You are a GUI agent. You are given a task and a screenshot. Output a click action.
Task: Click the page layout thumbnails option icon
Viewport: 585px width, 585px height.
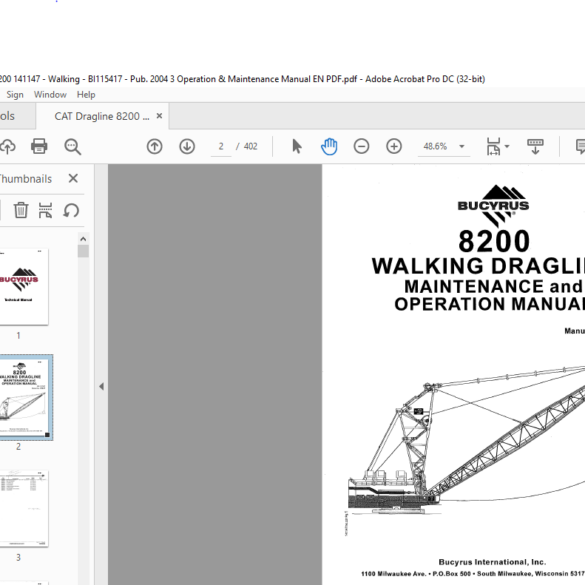point(46,210)
